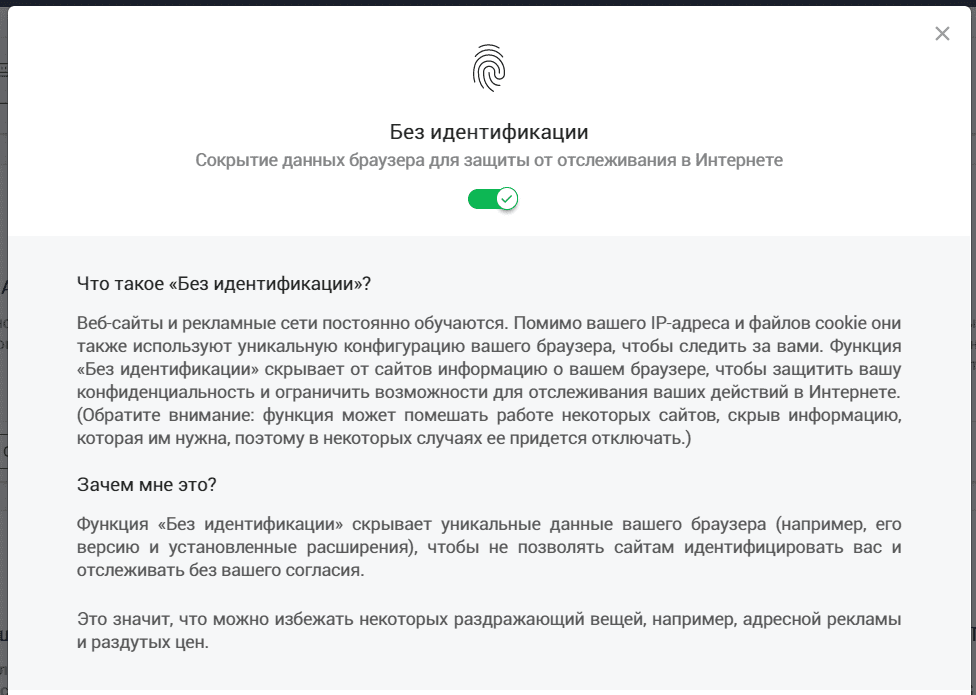Viewport: 976px width, 695px height.
Task: Click the fingerprint icon at the top
Action: [489, 68]
